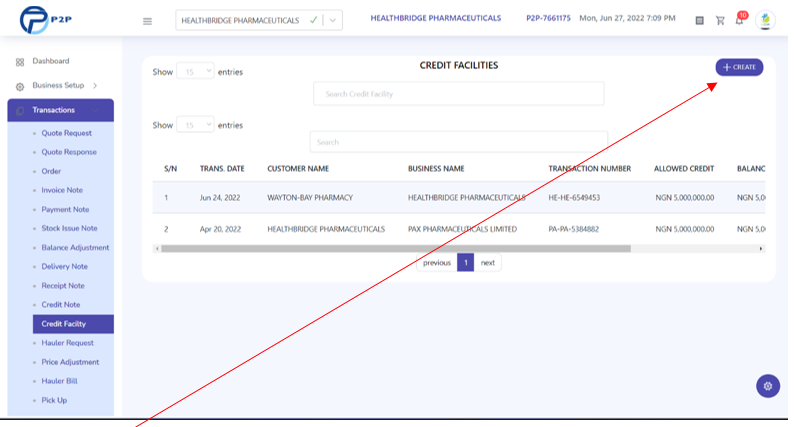The height and width of the screenshot is (427, 796).
Task: Click HEALTHBRIDGE PHARMACEUTICALS header title
Action: click(x=436, y=18)
